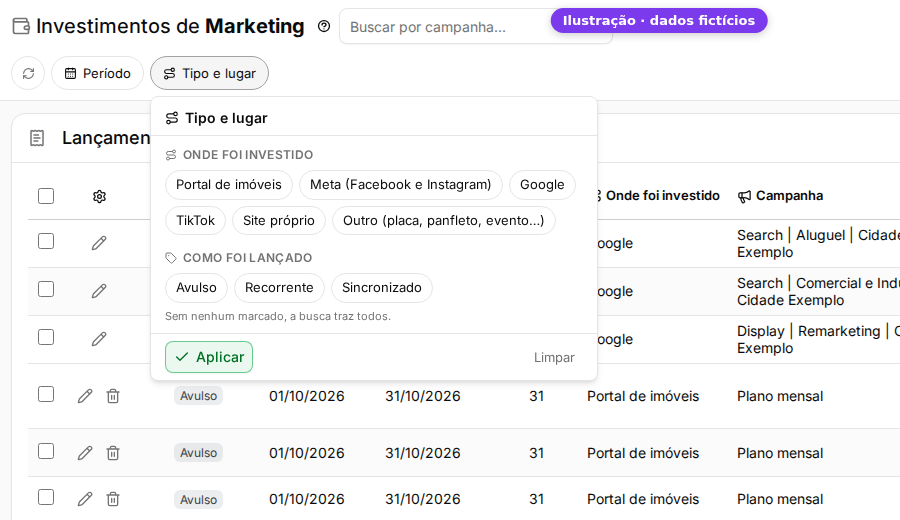This screenshot has height=520, width=900.
Task: Open the table settings gear icon
Action: click(99, 197)
